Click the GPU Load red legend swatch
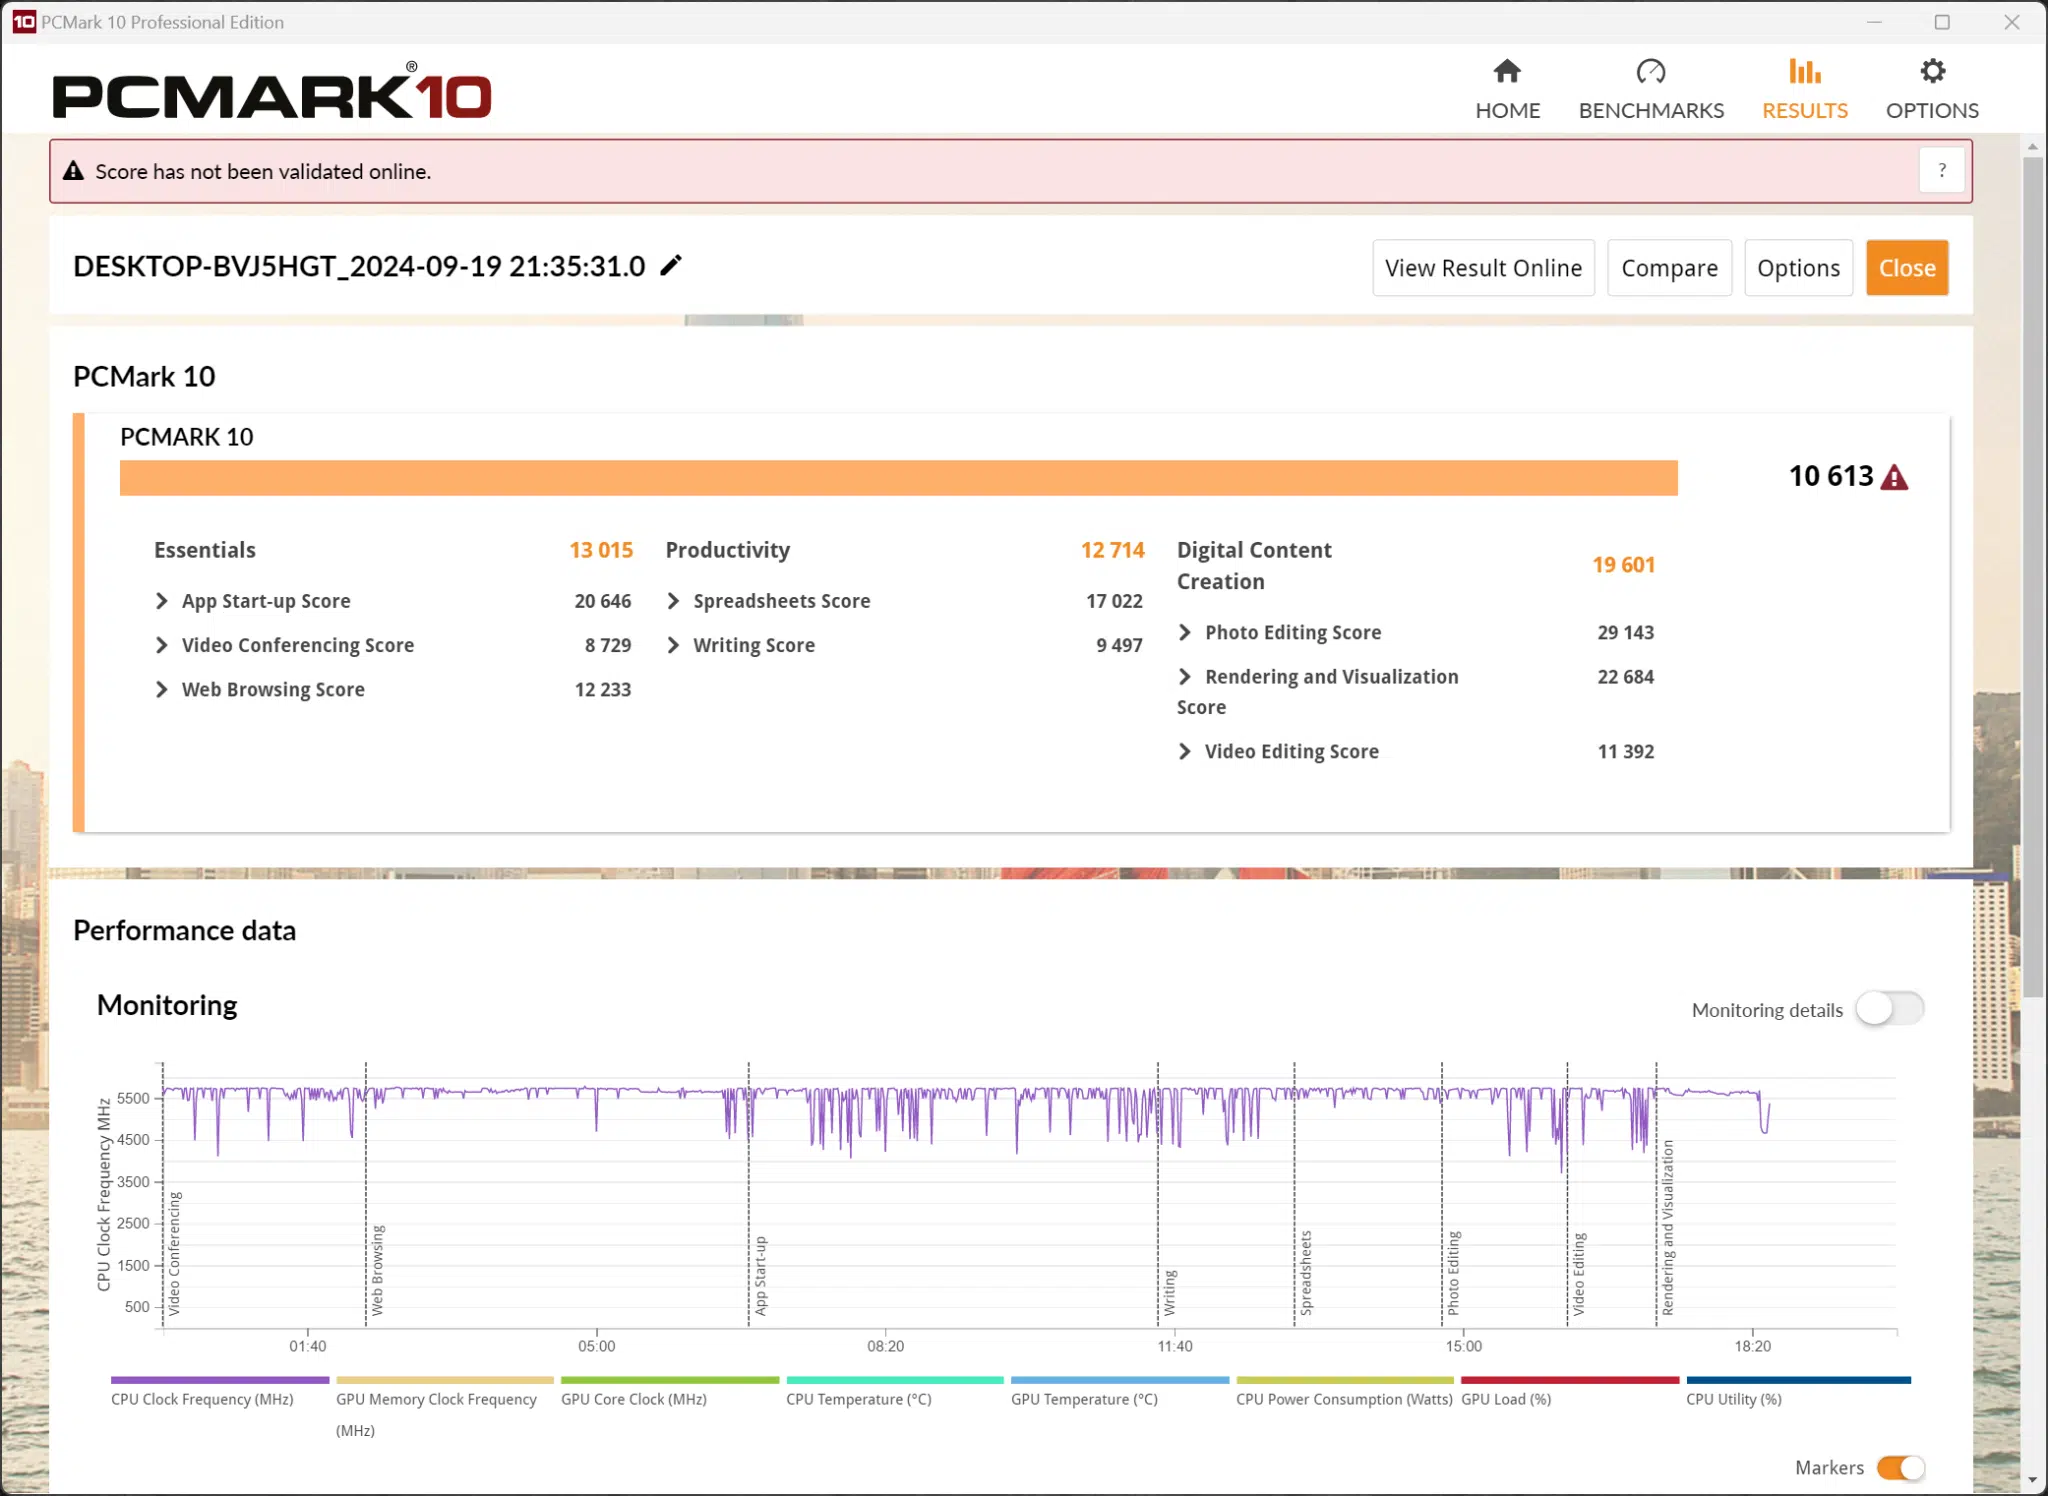 pos(1569,1380)
